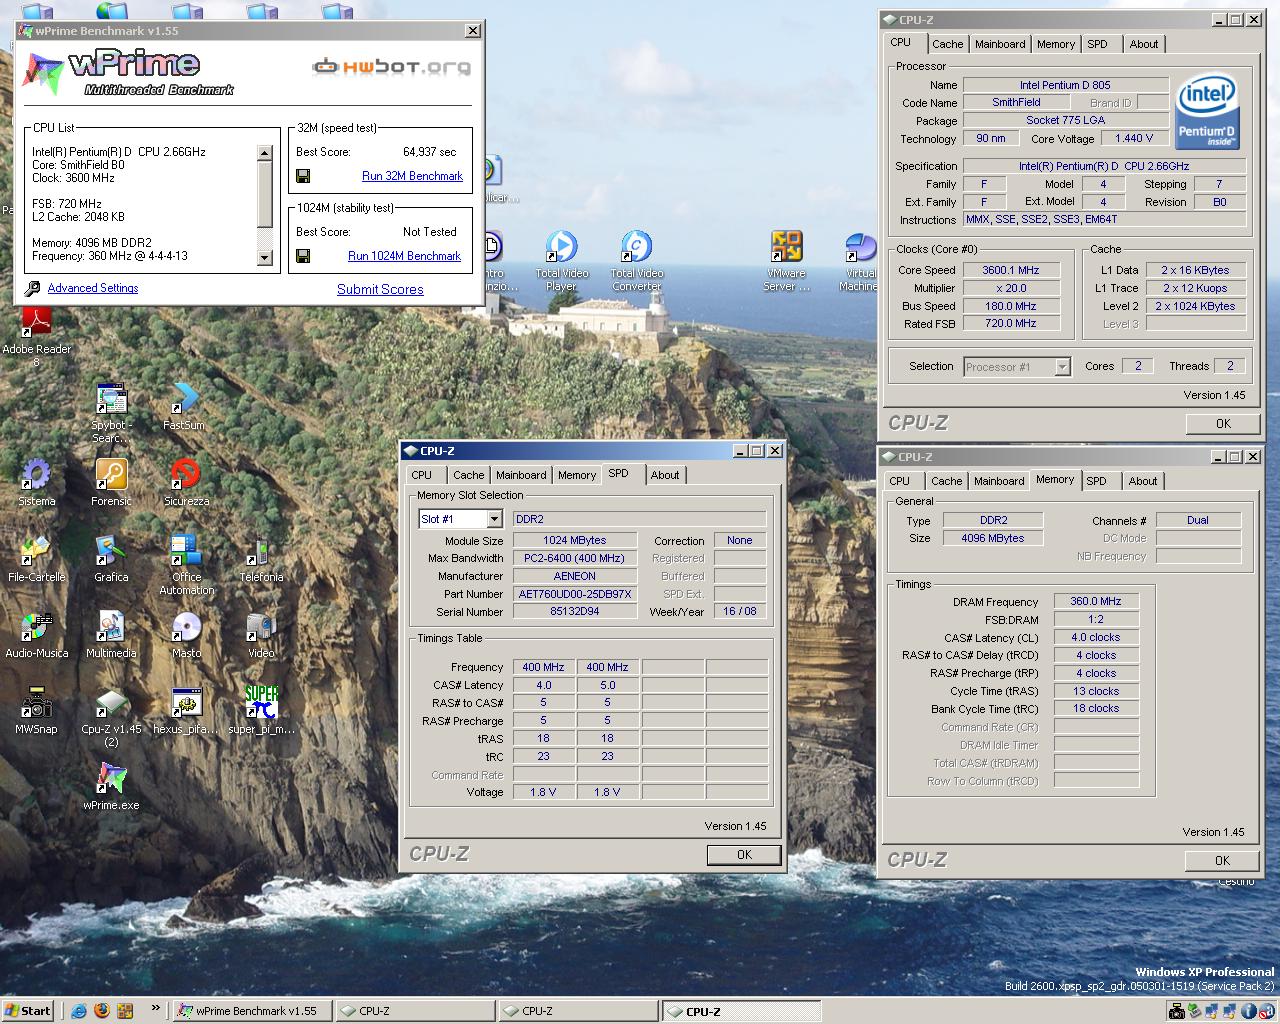This screenshot has height=1024, width=1280.
Task: Click the Submit Scores link
Action: pos(380,289)
